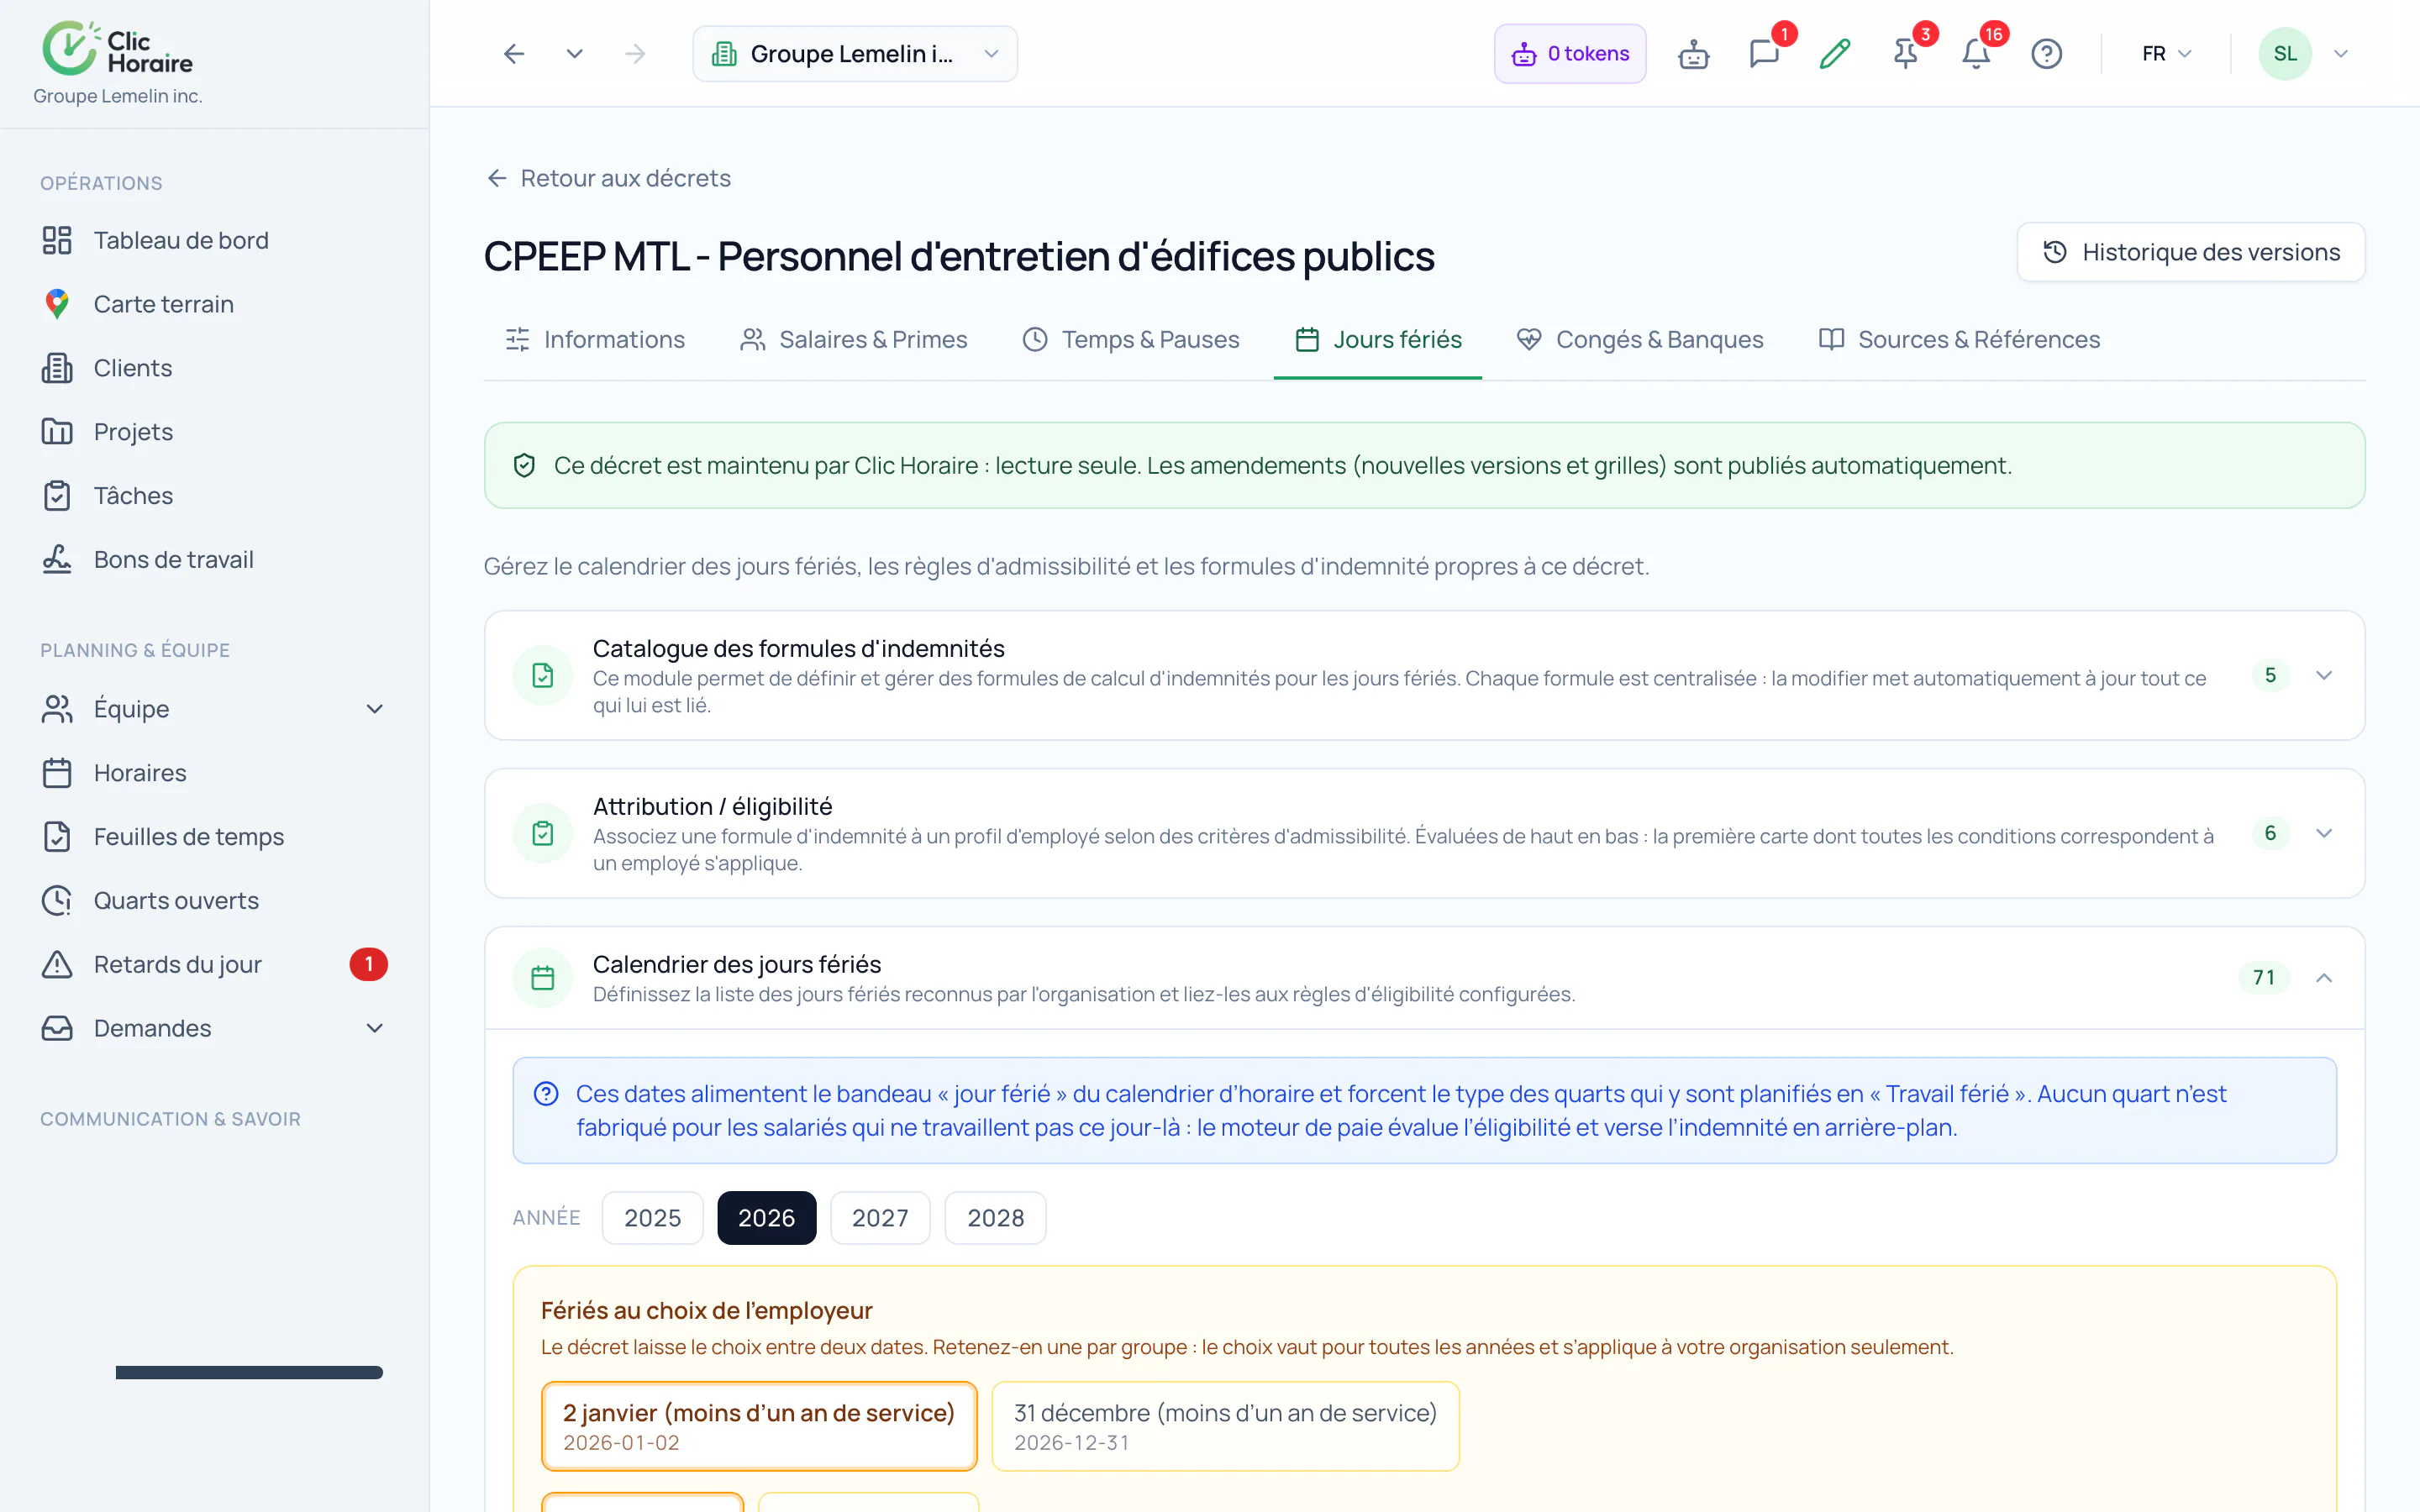Choose the 31 décembre holiday option
The width and height of the screenshot is (2420, 1512).
pos(1225,1425)
